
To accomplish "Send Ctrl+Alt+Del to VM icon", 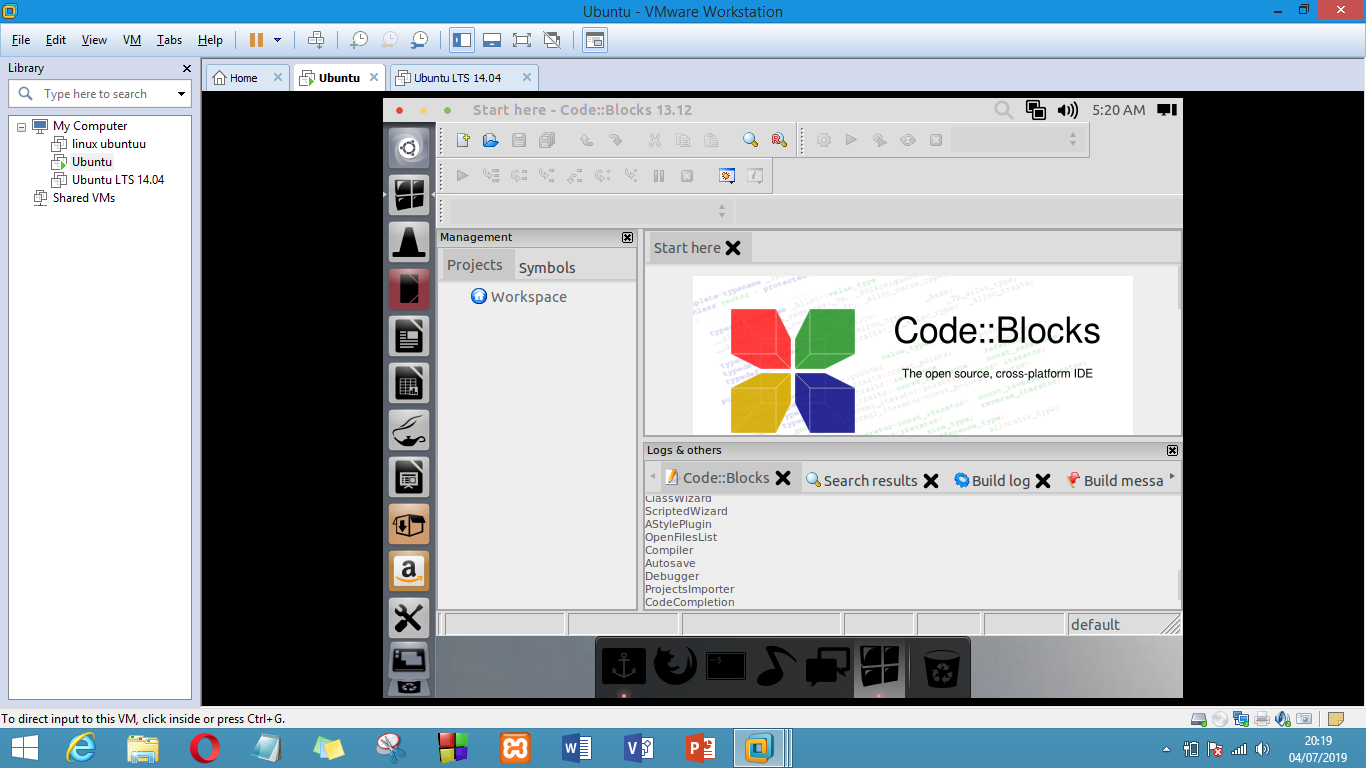I will pyautogui.click(x=316, y=40).
